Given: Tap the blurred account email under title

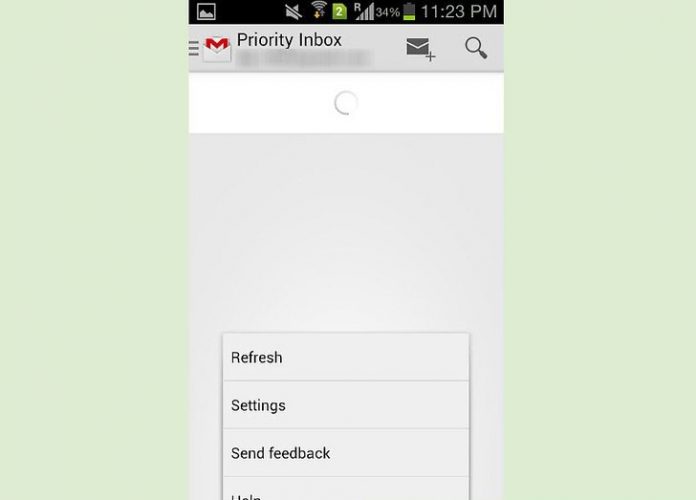Looking at the screenshot, I should pos(303,58).
